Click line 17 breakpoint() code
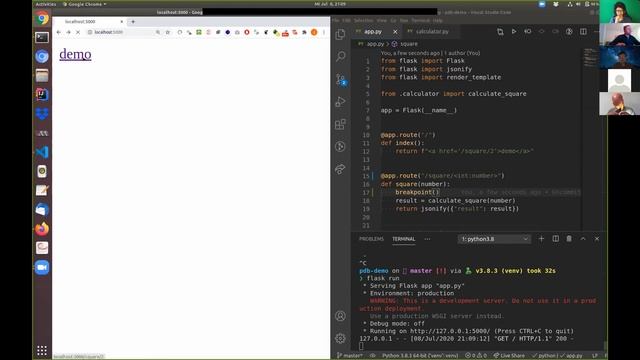This screenshot has height=360, width=640. click(x=417, y=192)
